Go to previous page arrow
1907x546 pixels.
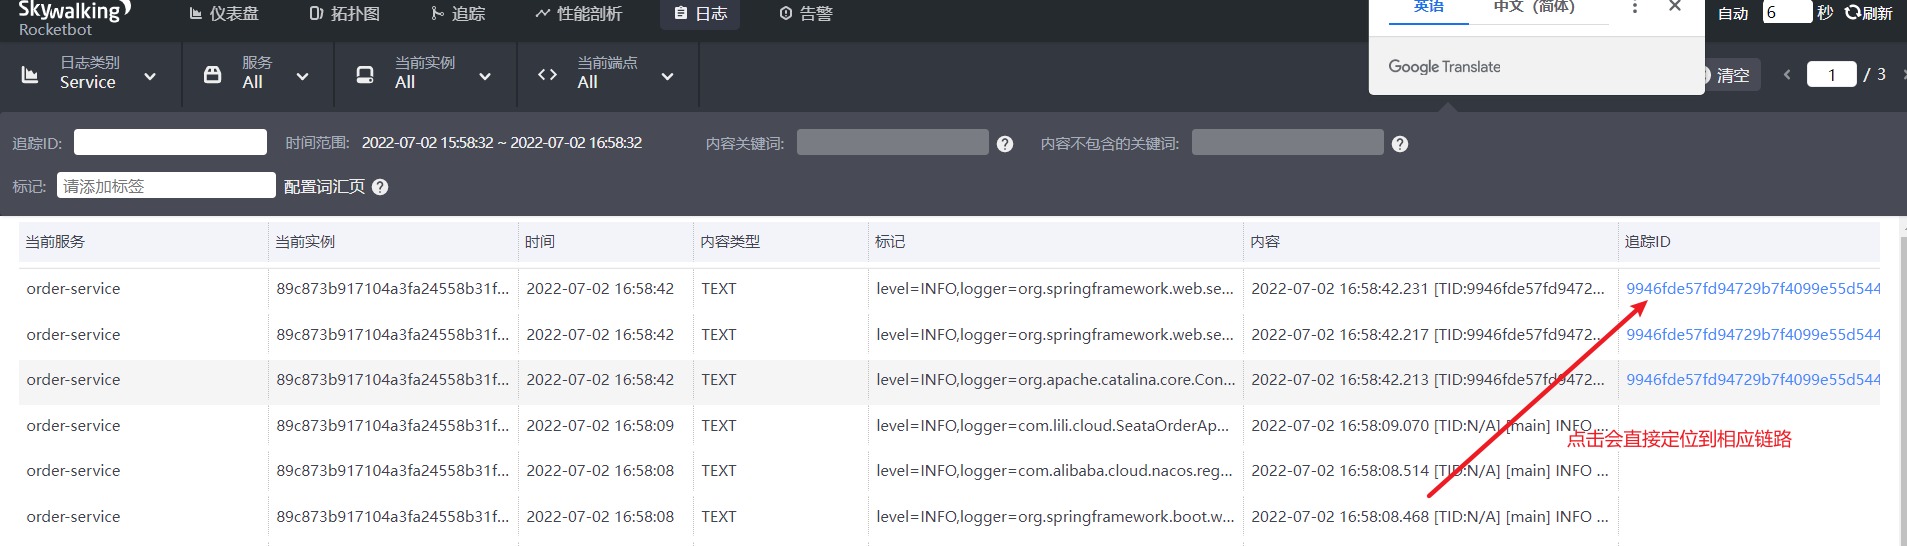(1787, 75)
